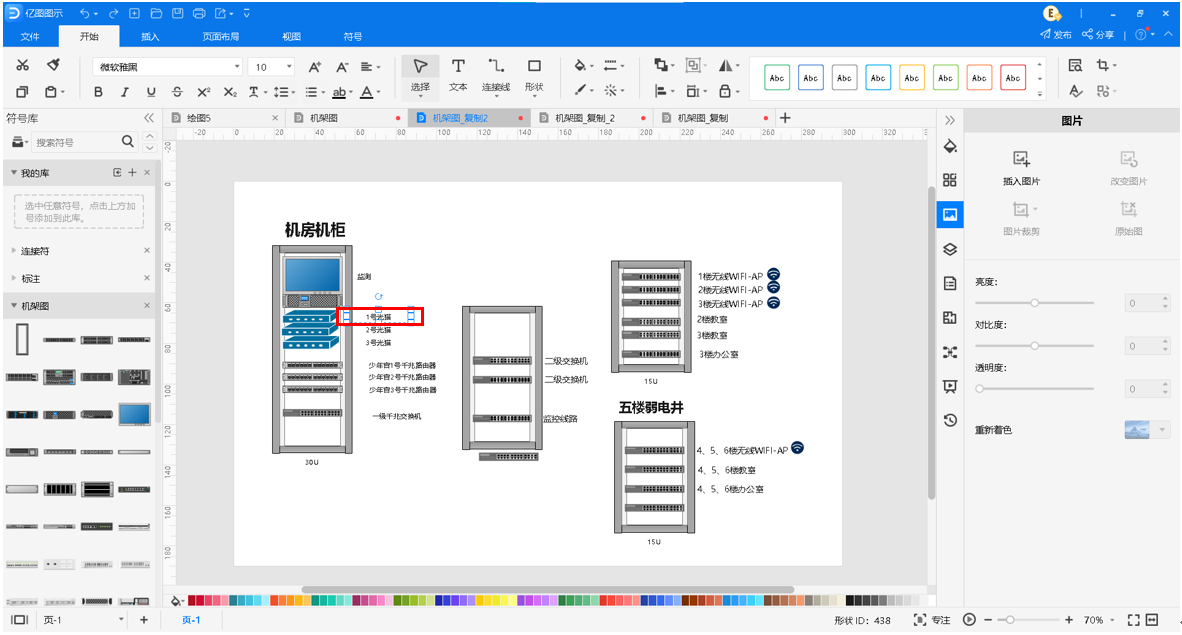The width and height of the screenshot is (1182, 635).
Task: Click the History icon in right sidebar
Action: pyautogui.click(x=950, y=420)
